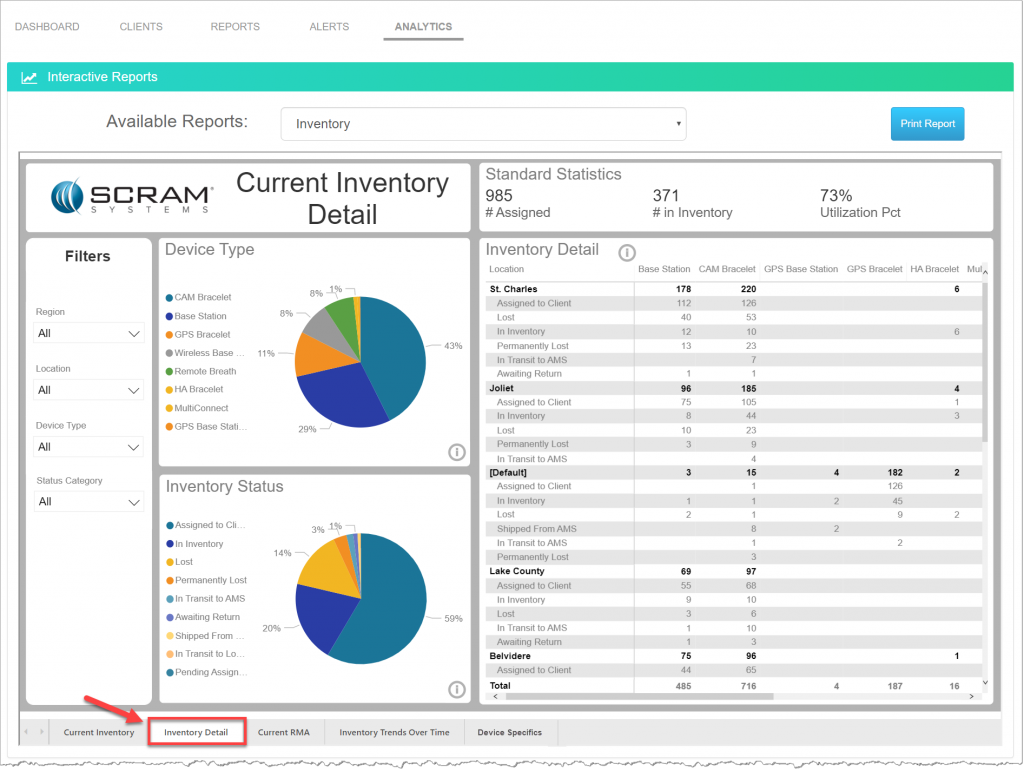
Task: Open the ALERTS section in the top navigation
Action: tap(329, 27)
